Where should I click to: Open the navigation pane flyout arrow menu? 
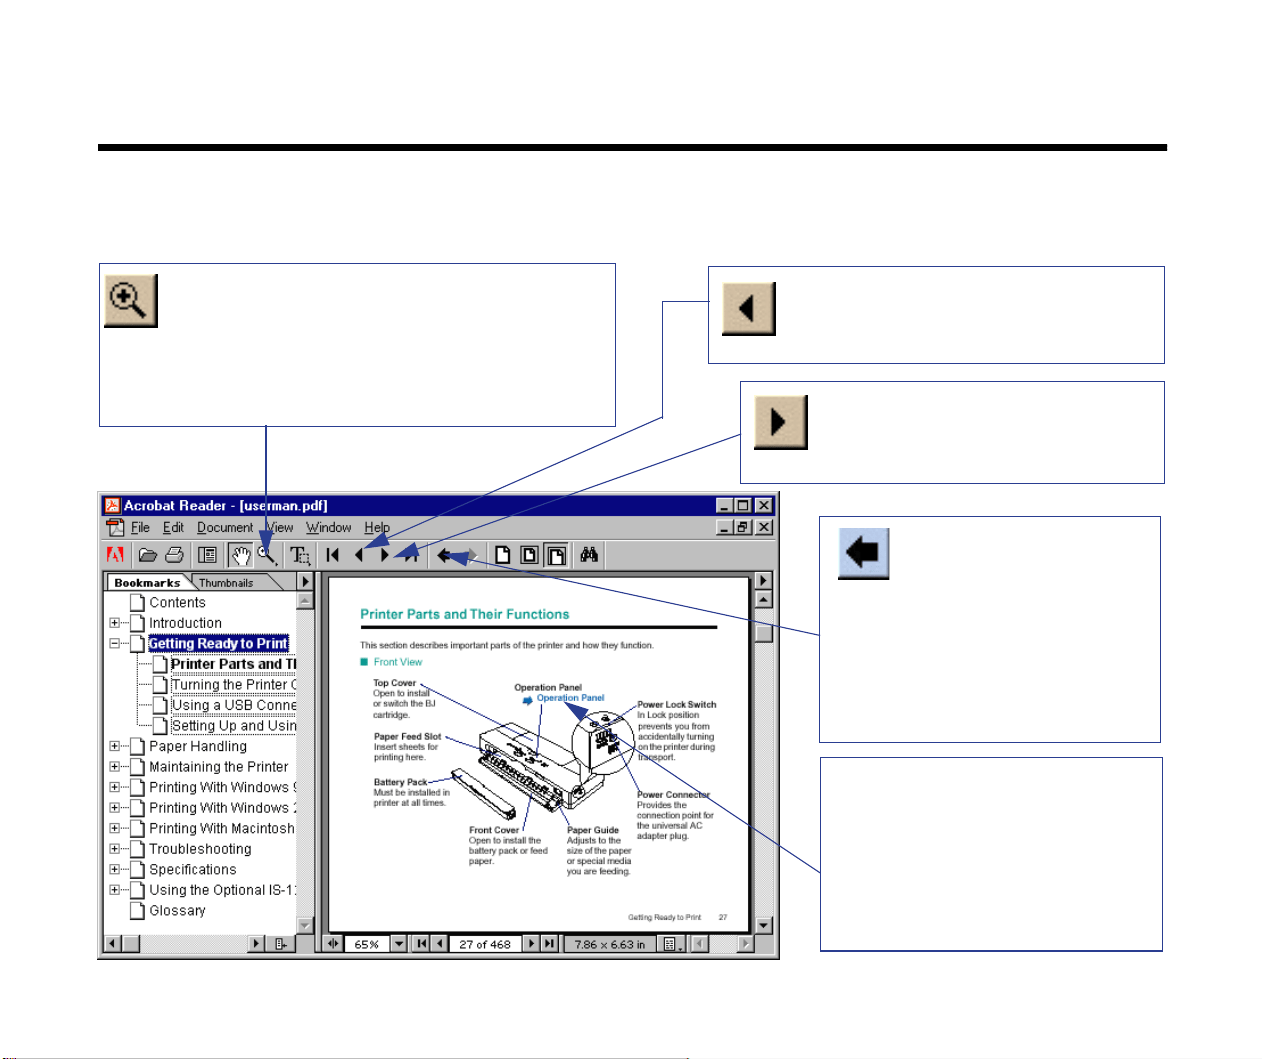pos(306,582)
